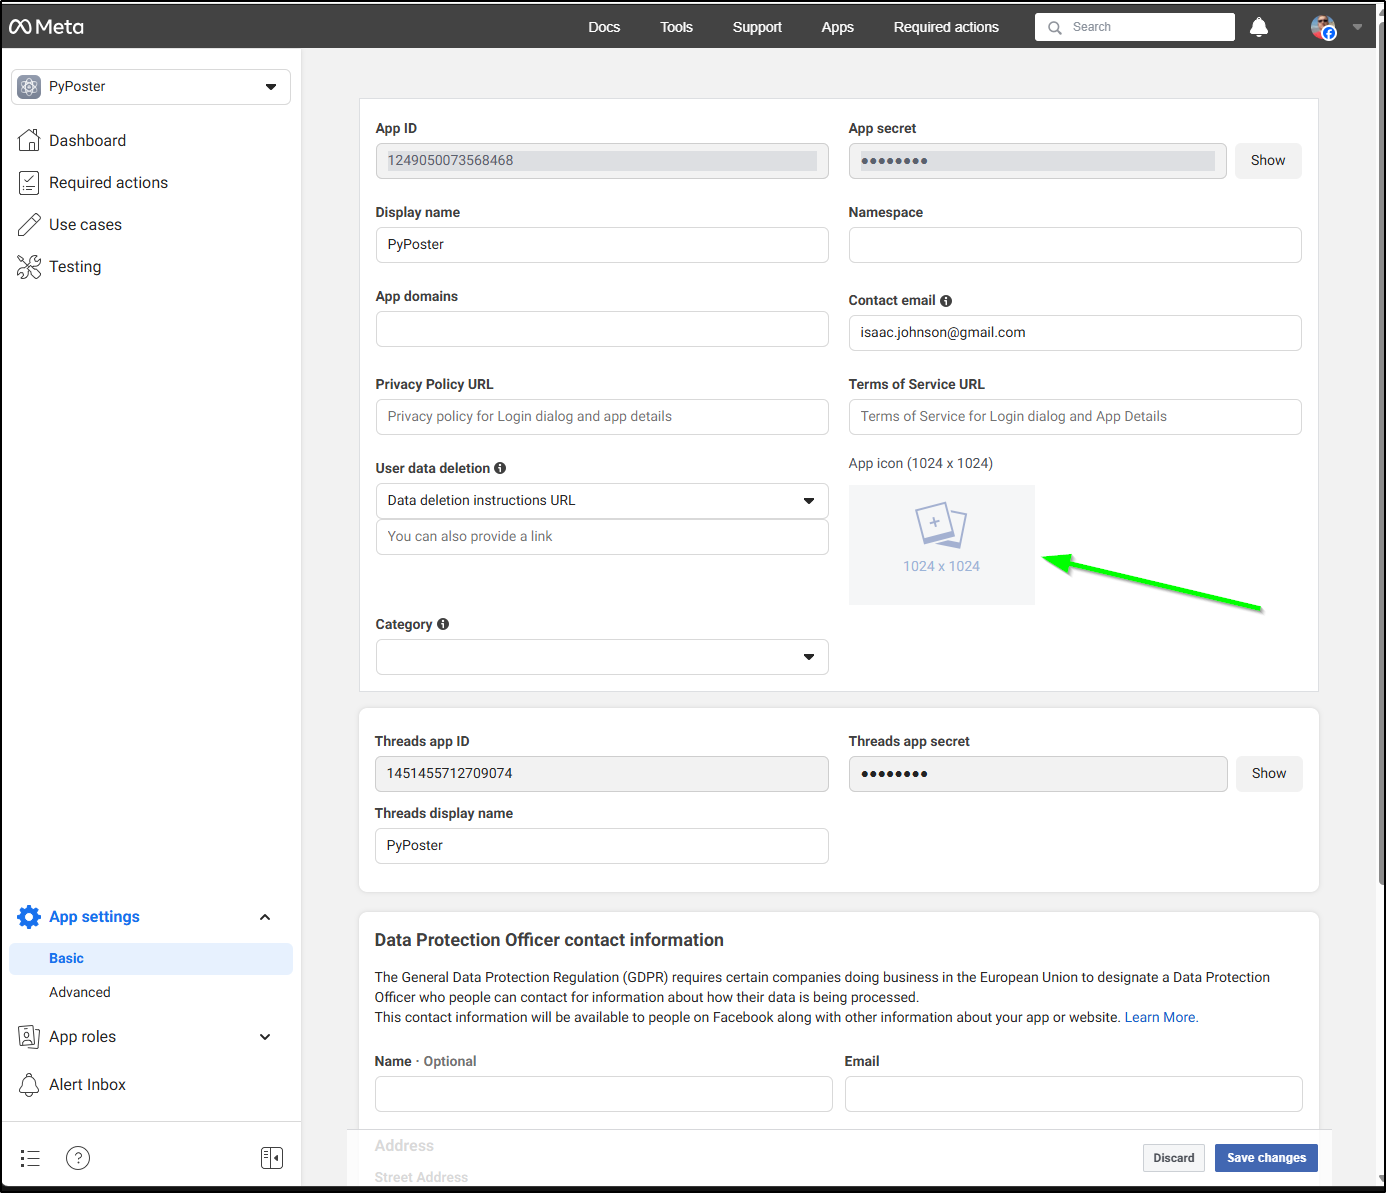Follow the Learn More link
The width and height of the screenshot is (1386, 1193).
1160,1017
